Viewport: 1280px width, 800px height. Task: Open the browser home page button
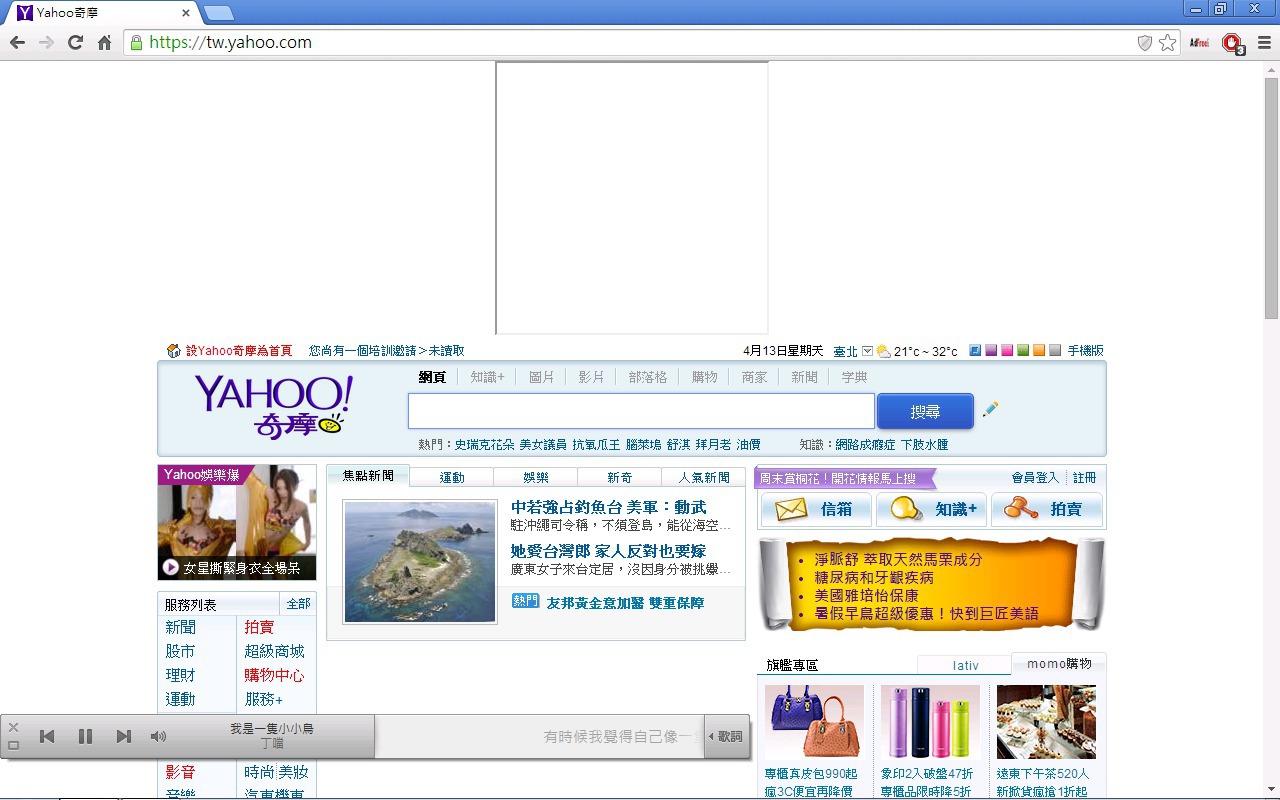point(104,42)
